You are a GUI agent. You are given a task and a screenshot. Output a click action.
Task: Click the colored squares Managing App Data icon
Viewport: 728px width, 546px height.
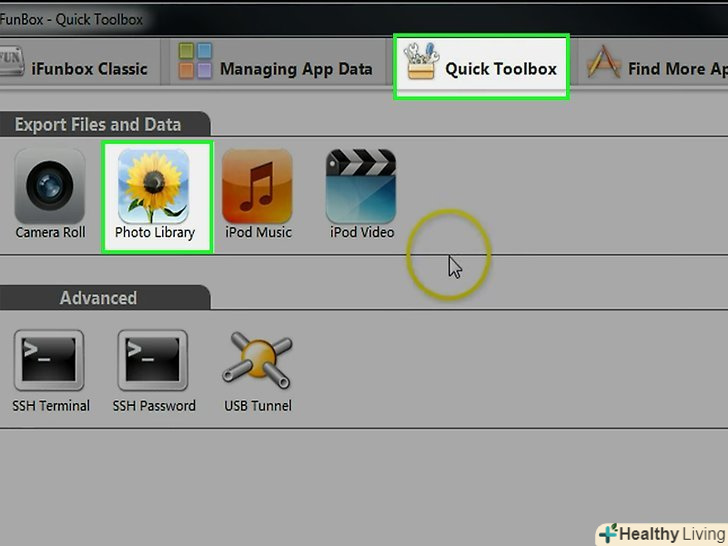tap(195, 61)
